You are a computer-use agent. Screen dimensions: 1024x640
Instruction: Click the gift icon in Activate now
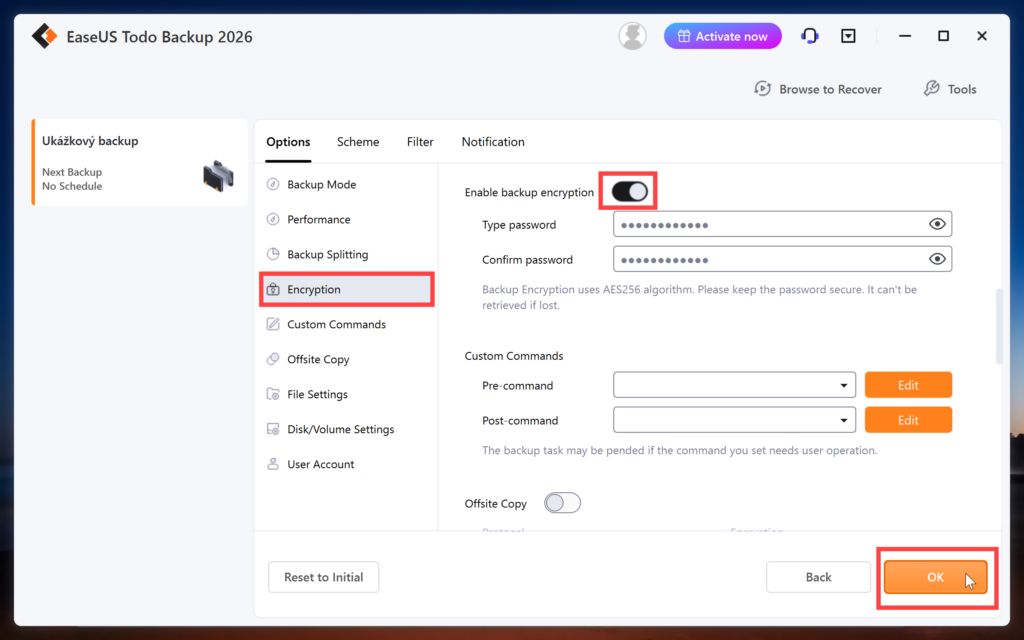[684, 37]
